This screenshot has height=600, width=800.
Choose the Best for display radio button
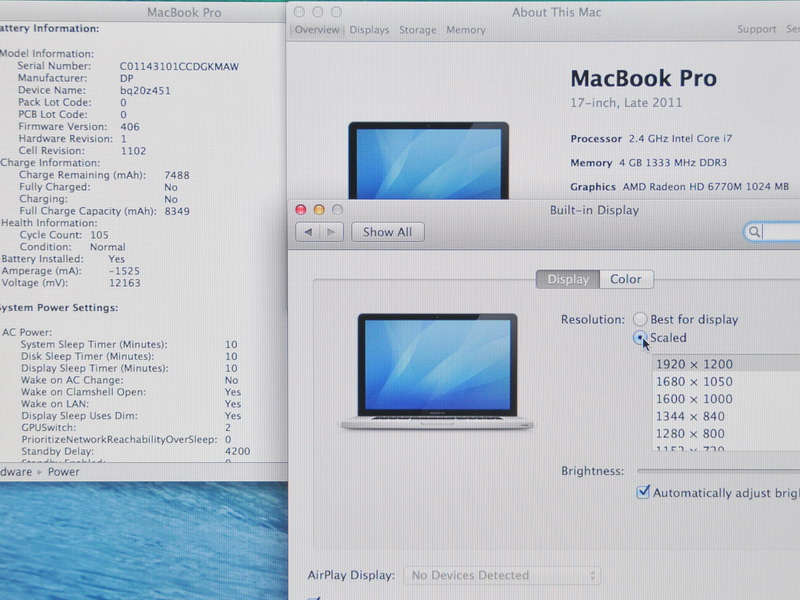pos(640,319)
